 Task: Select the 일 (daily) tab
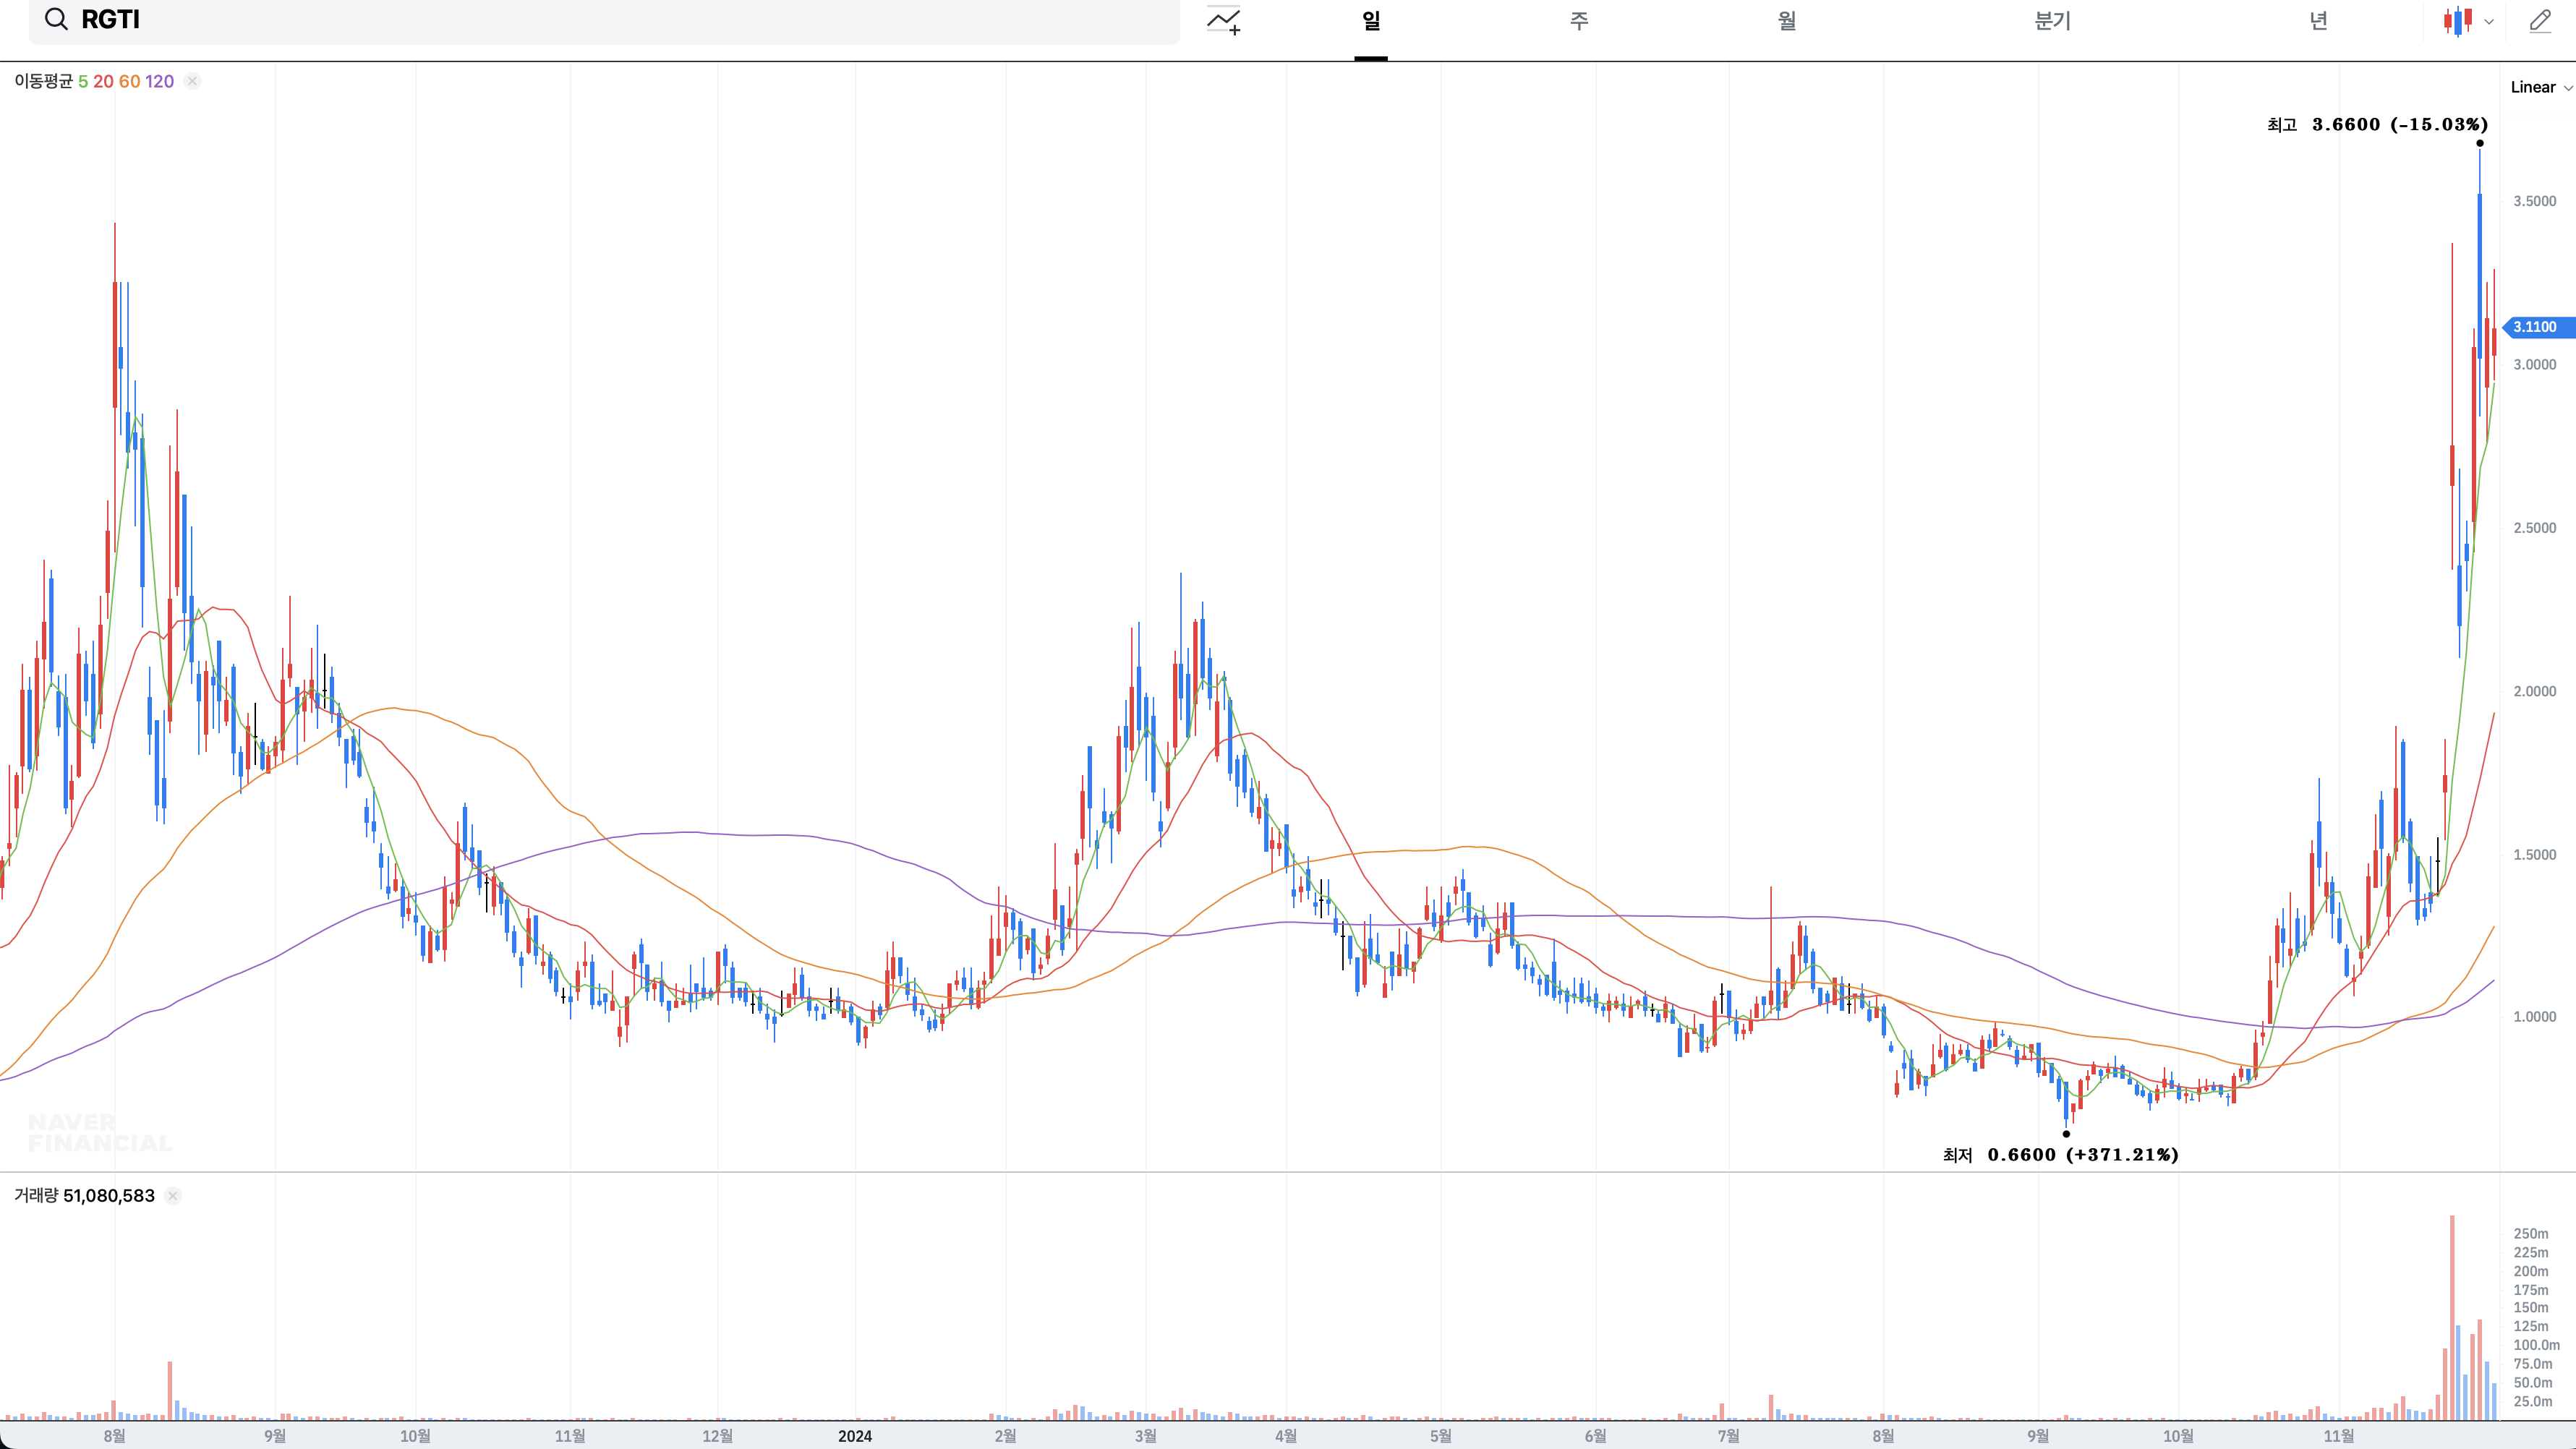pos(1370,21)
